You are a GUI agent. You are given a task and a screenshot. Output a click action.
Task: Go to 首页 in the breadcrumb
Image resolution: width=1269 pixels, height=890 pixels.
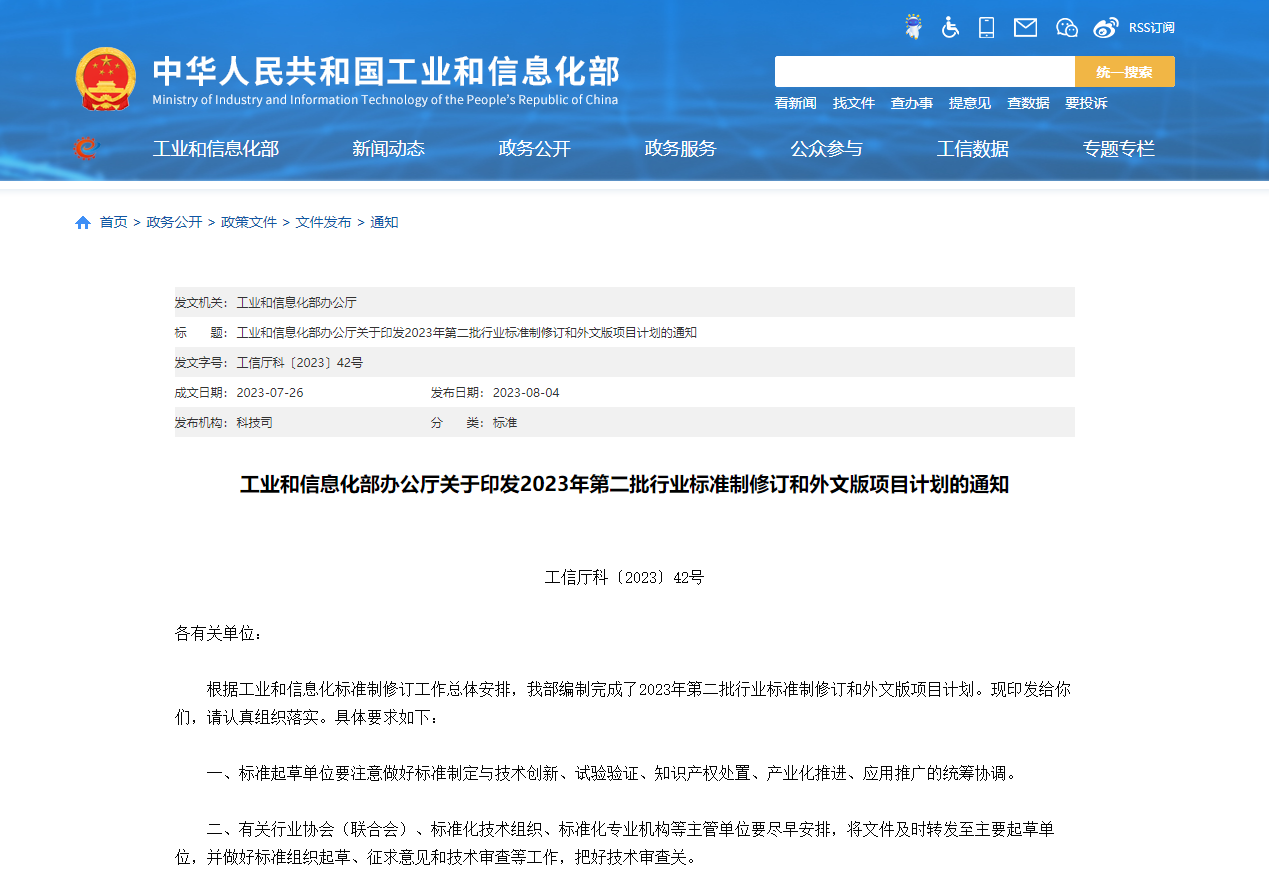coord(114,222)
